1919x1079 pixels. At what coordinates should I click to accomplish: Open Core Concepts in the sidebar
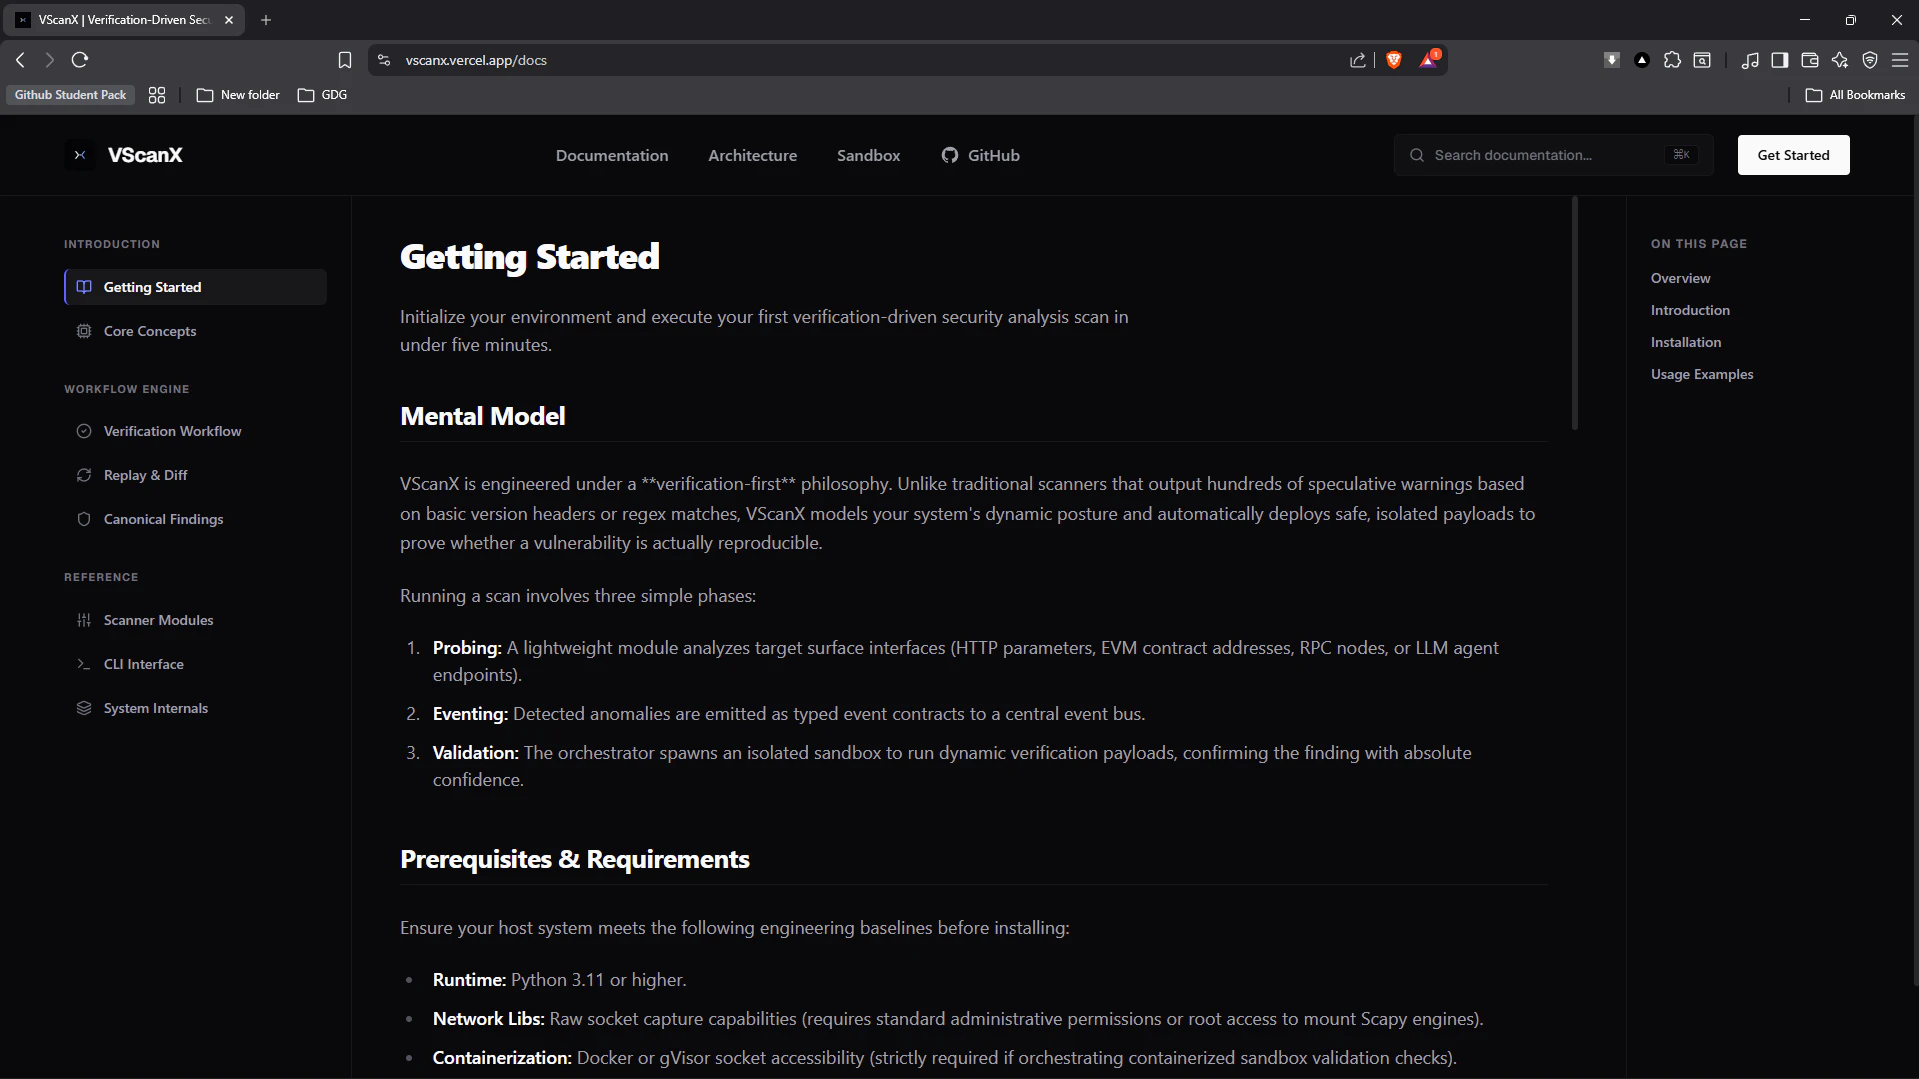coord(195,331)
